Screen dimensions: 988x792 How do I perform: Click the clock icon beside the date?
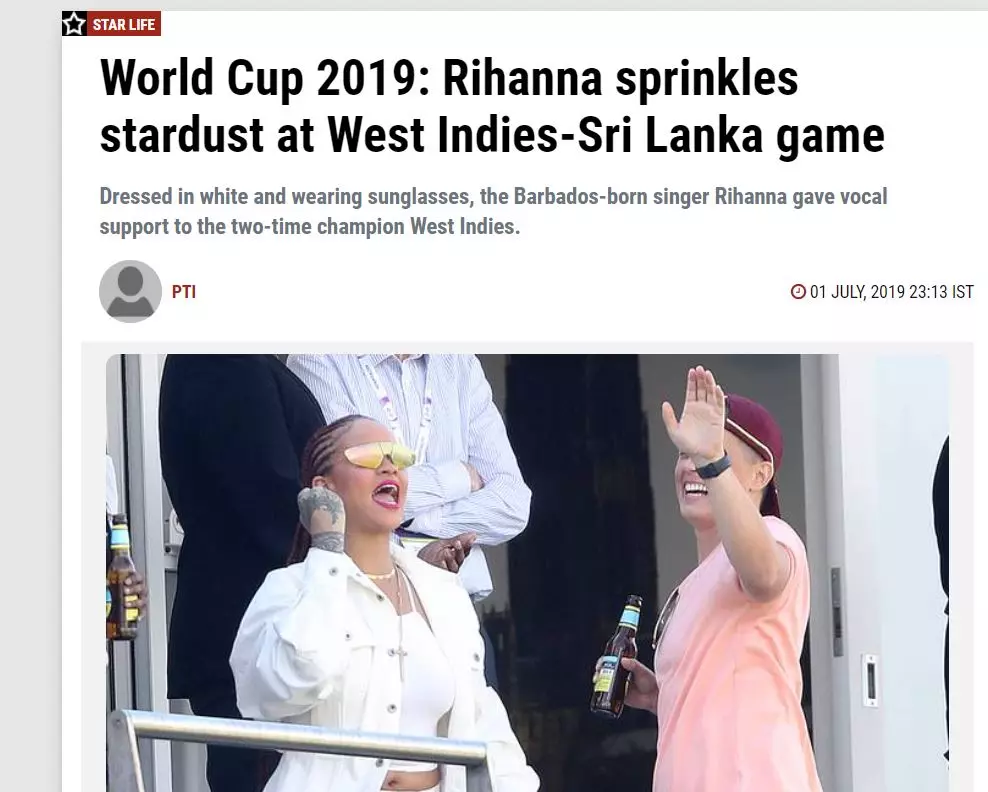click(798, 292)
